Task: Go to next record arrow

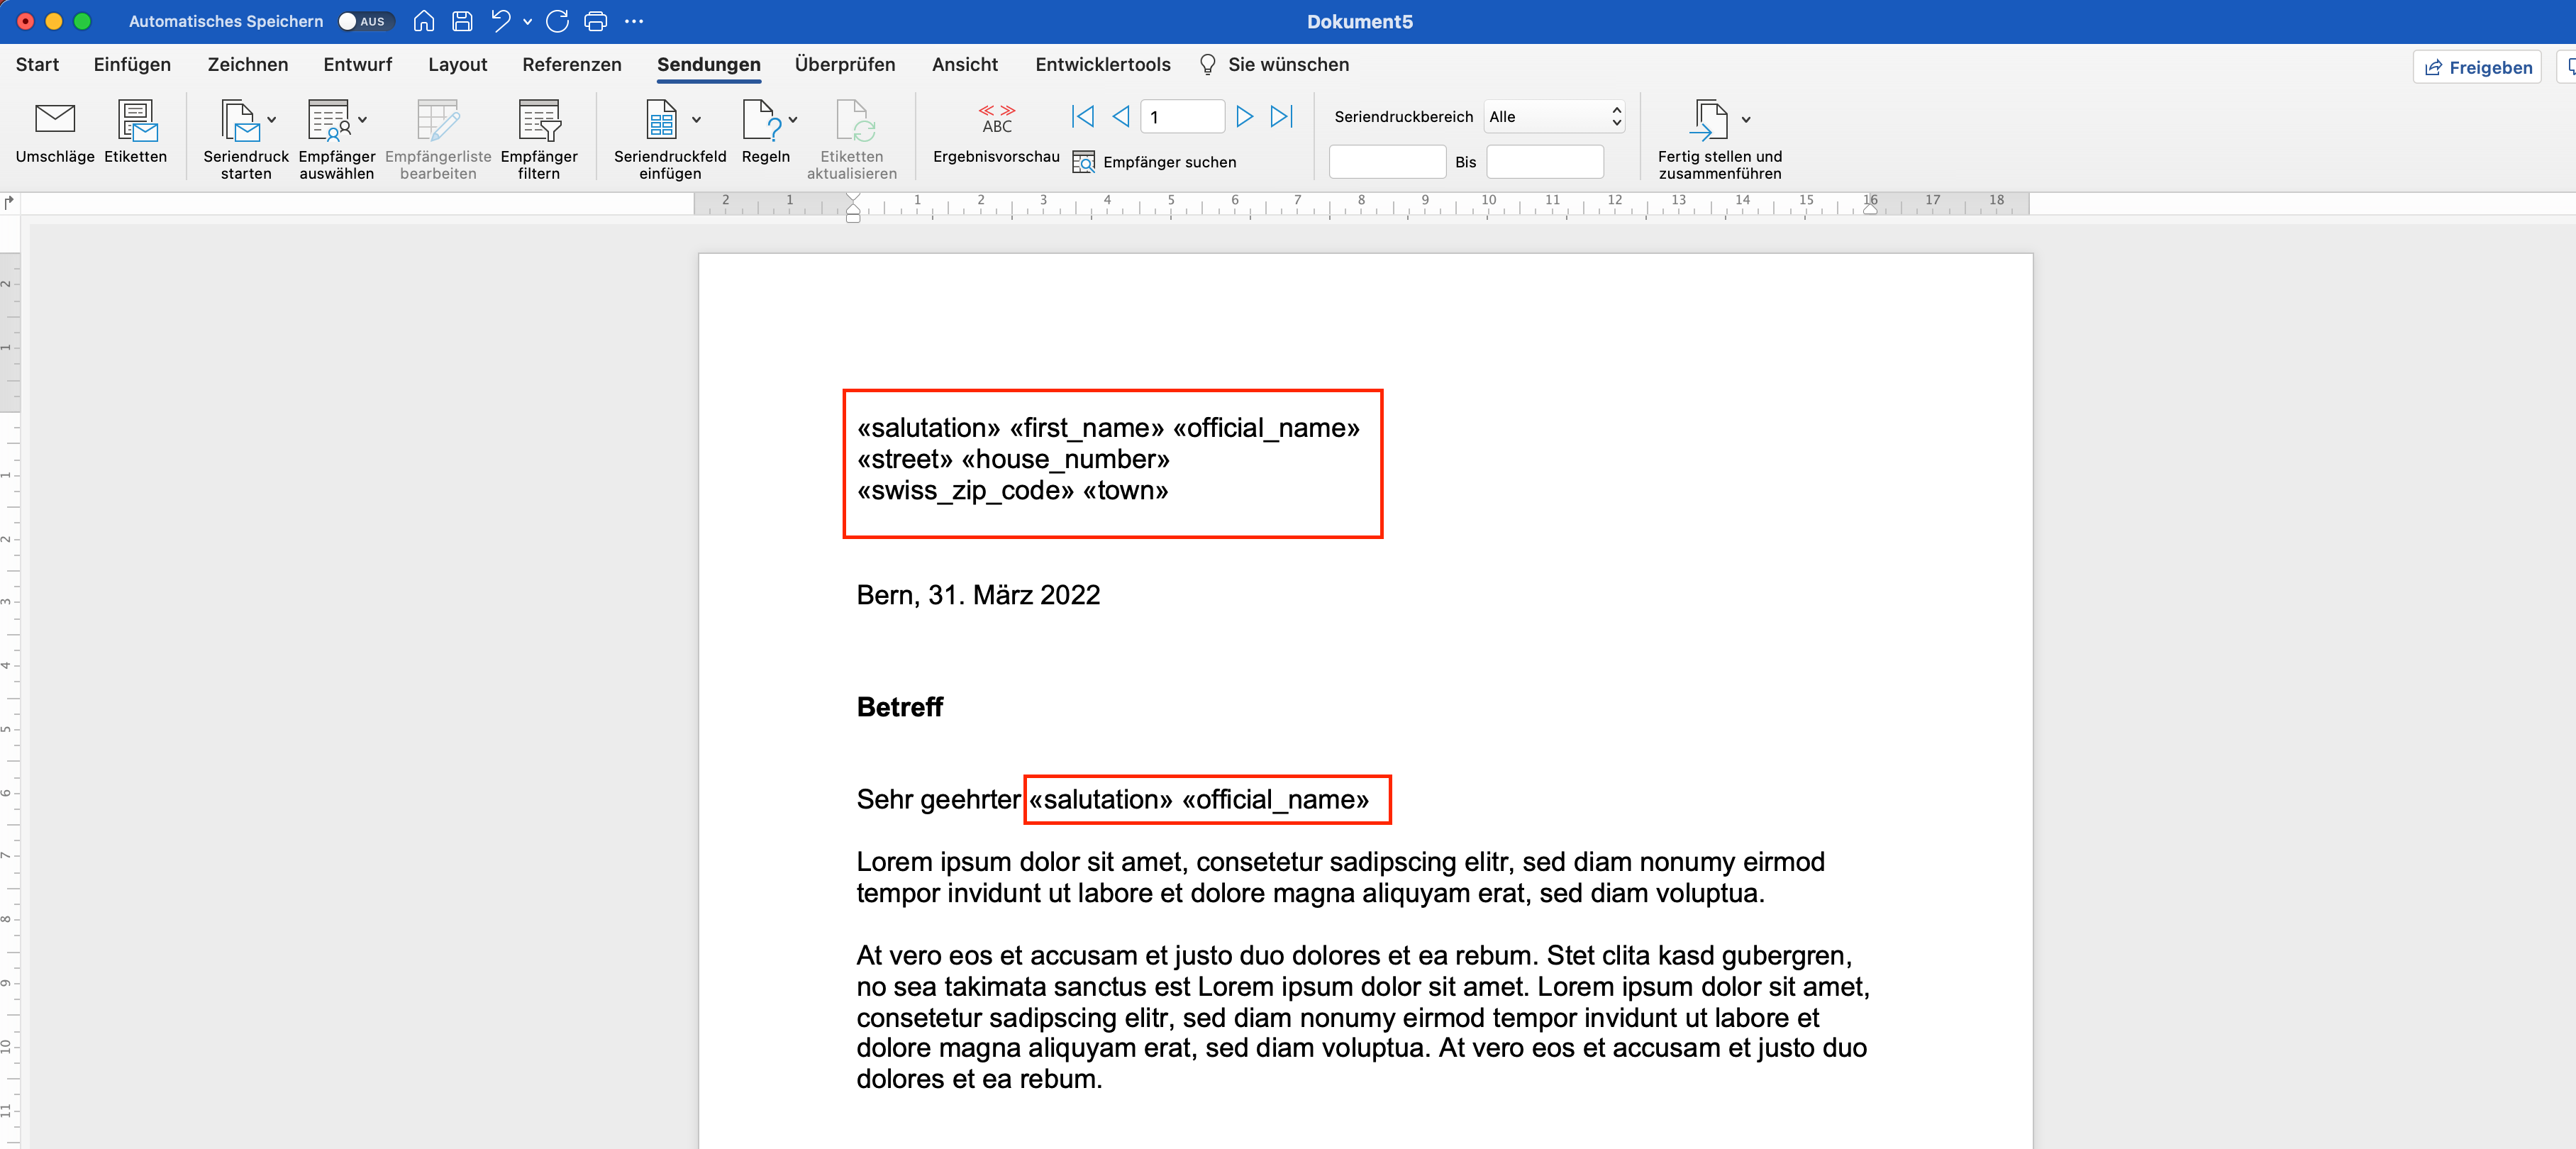Action: (x=1244, y=117)
